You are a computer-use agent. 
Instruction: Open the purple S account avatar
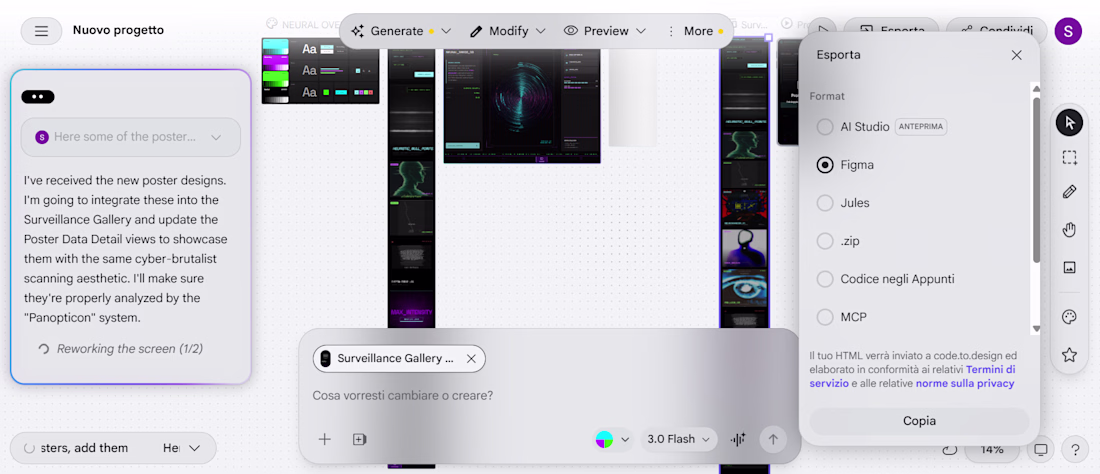pos(1068,31)
